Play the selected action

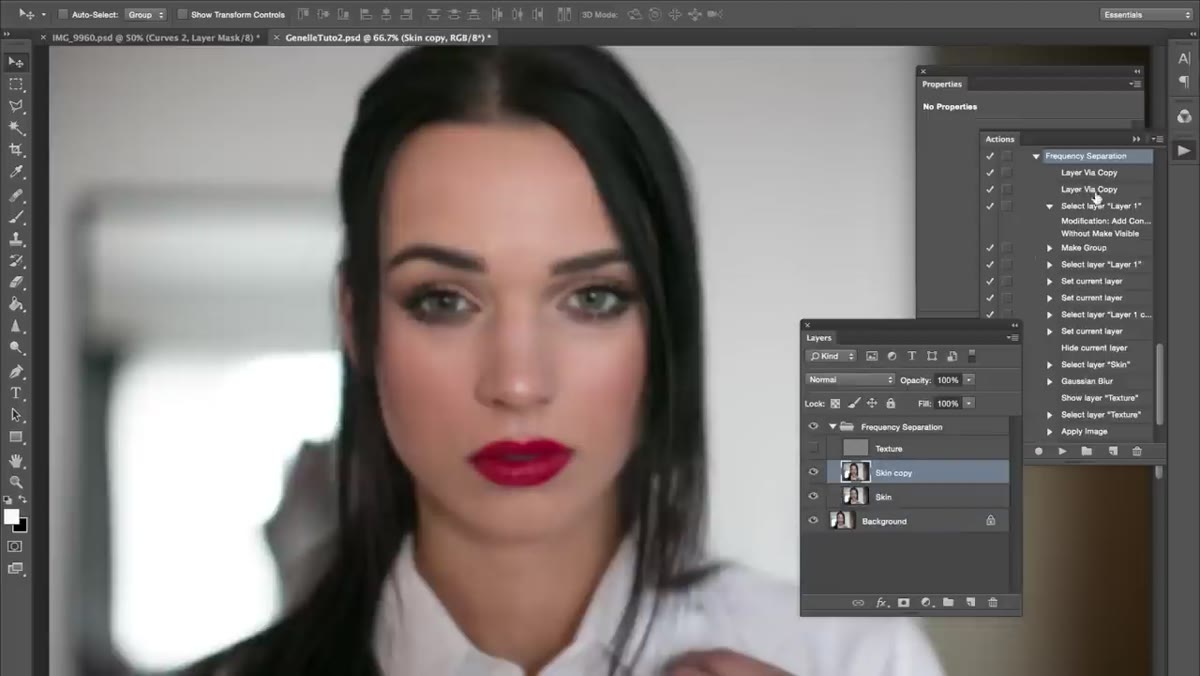coord(1062,451)
